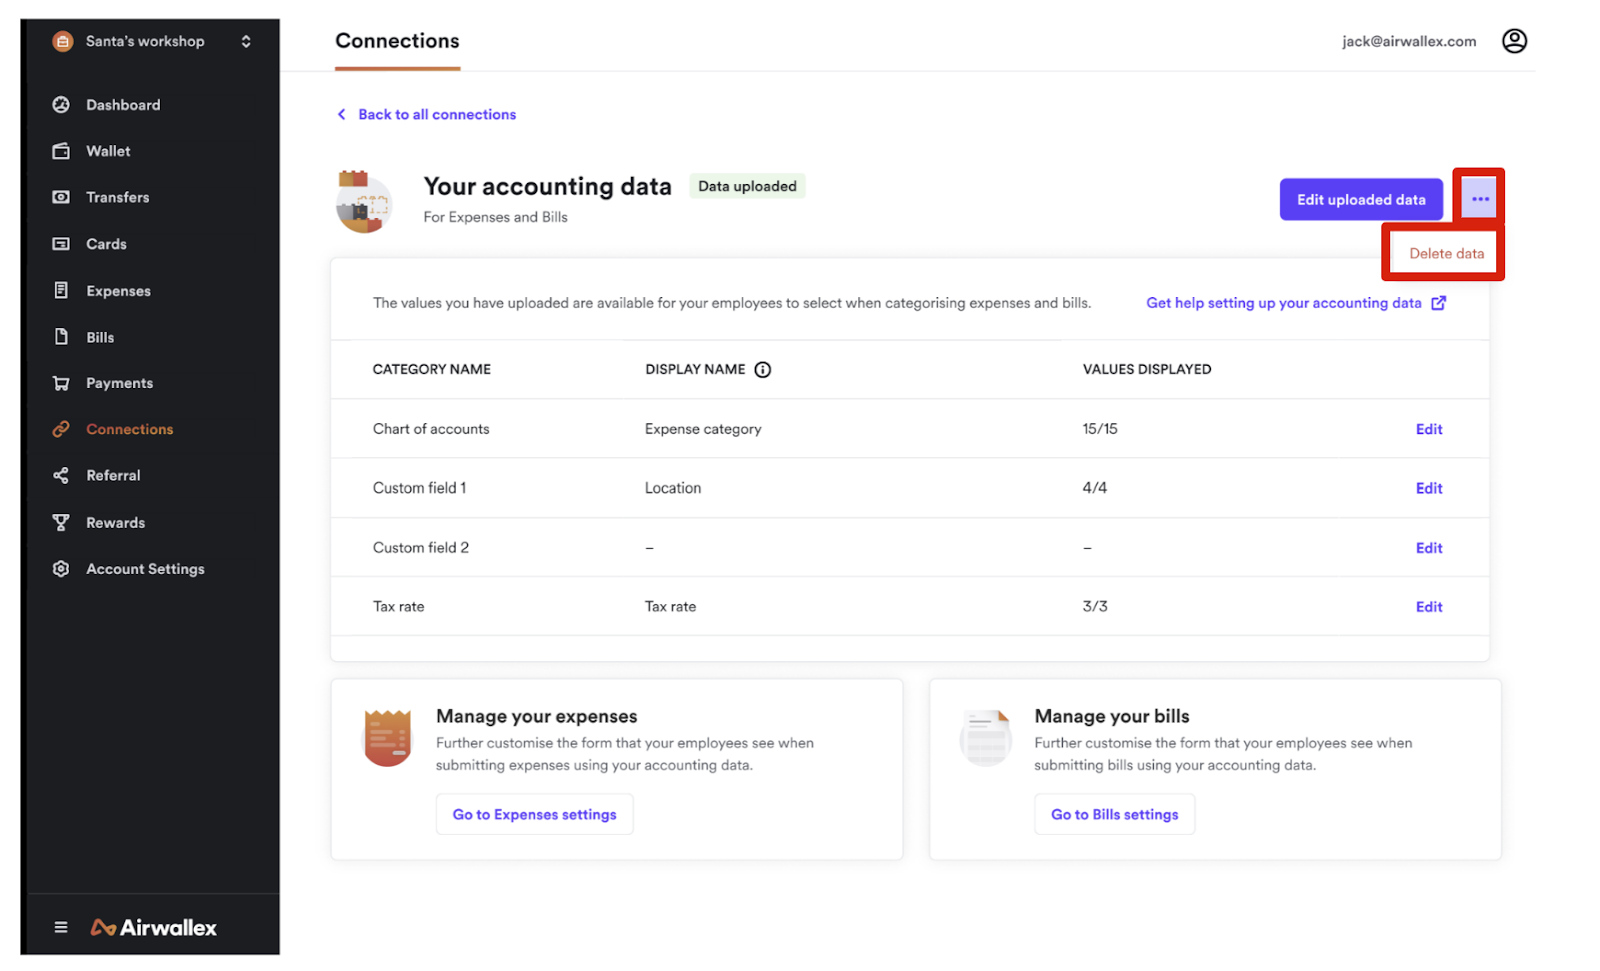
Task: Open the user profile avatar icon
Action: 1514,41
